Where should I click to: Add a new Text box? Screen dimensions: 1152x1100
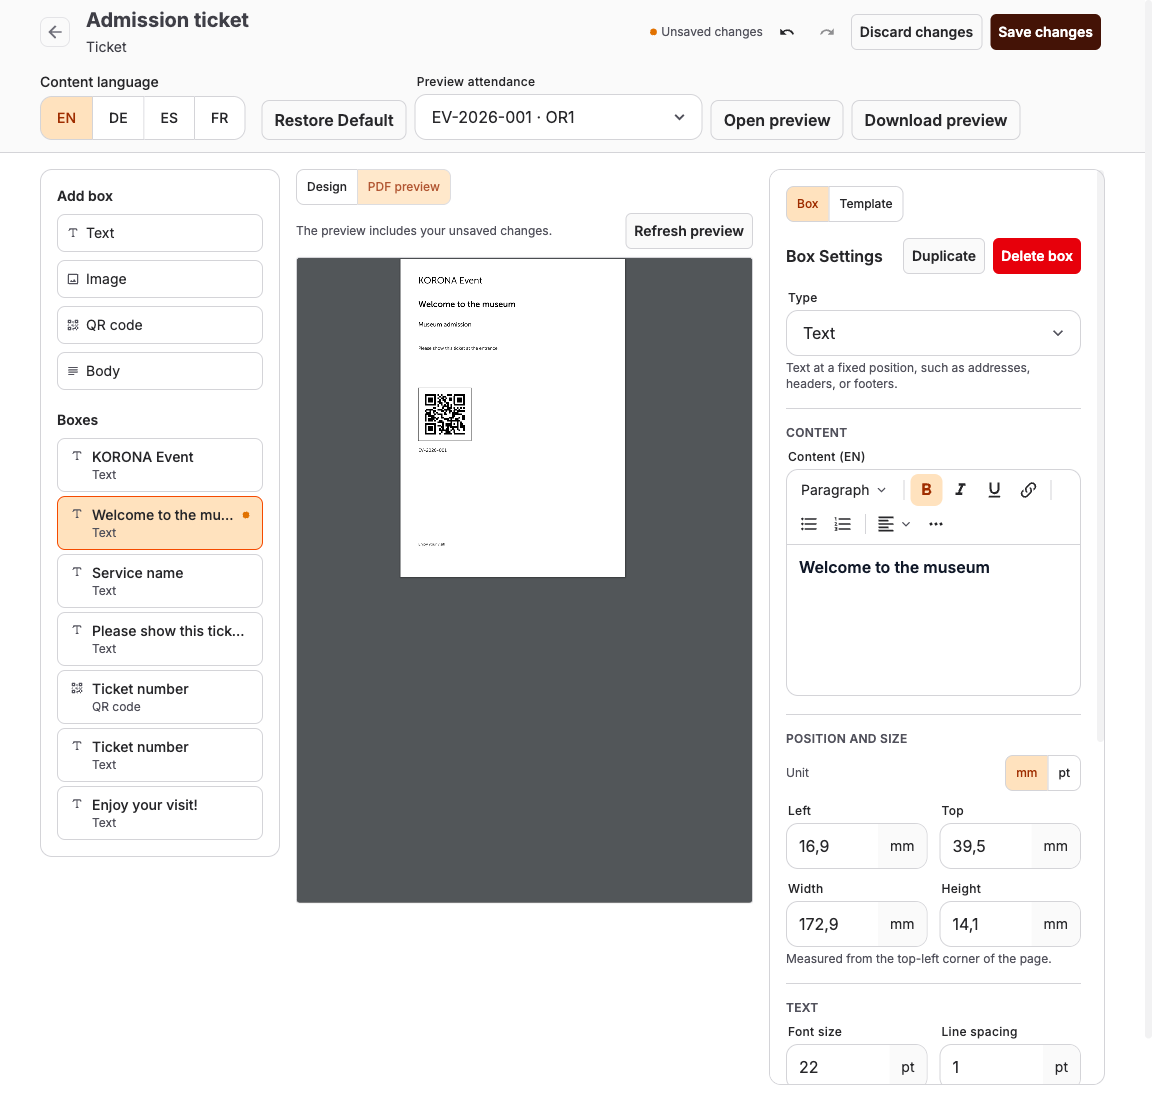click(x=160, y=233)
